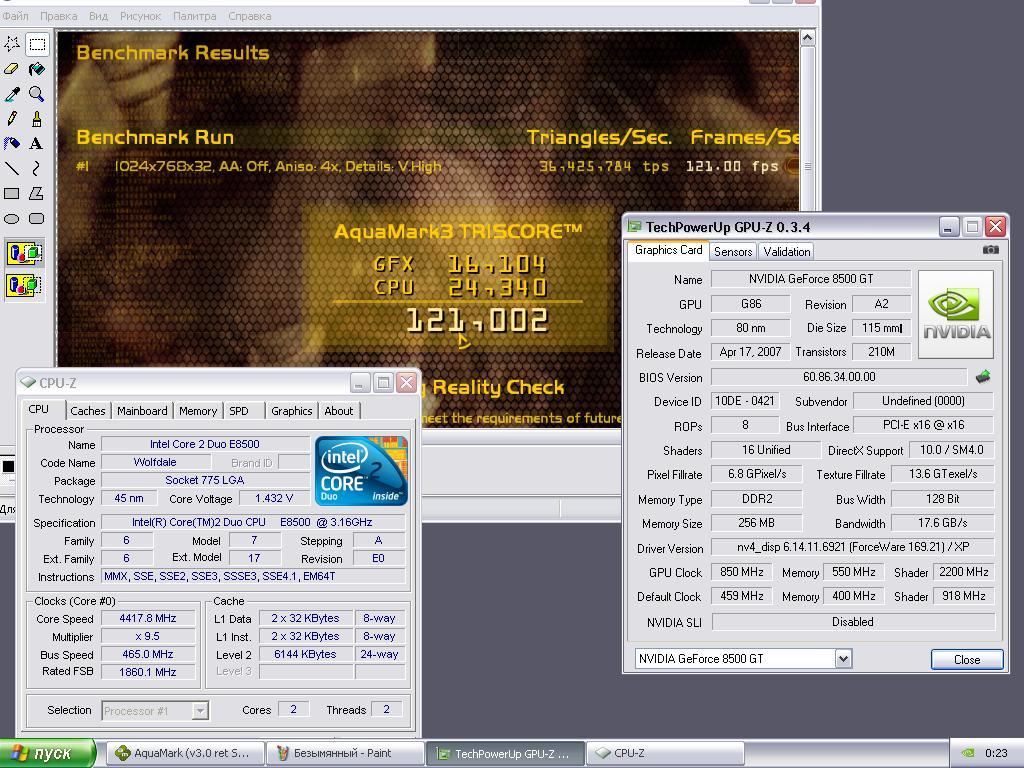The image size is (1024, 768).
Task: Switch to the Graphics tab in CPU-Z
Action: (291, 411)
